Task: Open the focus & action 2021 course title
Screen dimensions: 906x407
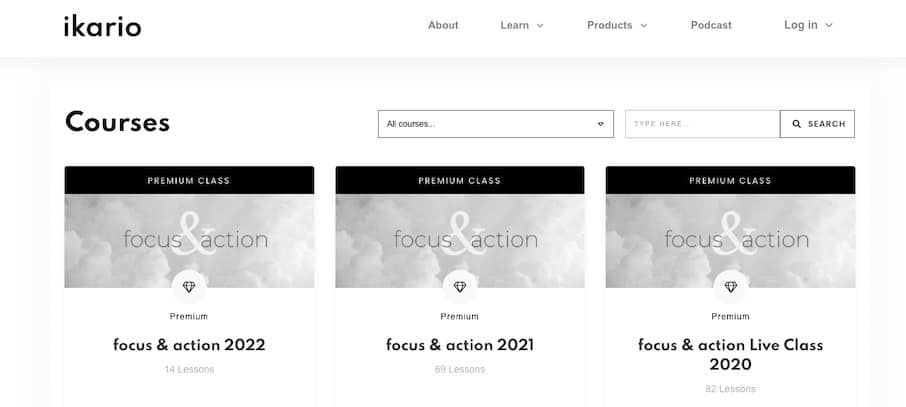Action: pyautogui.click(x=460, y=345)
